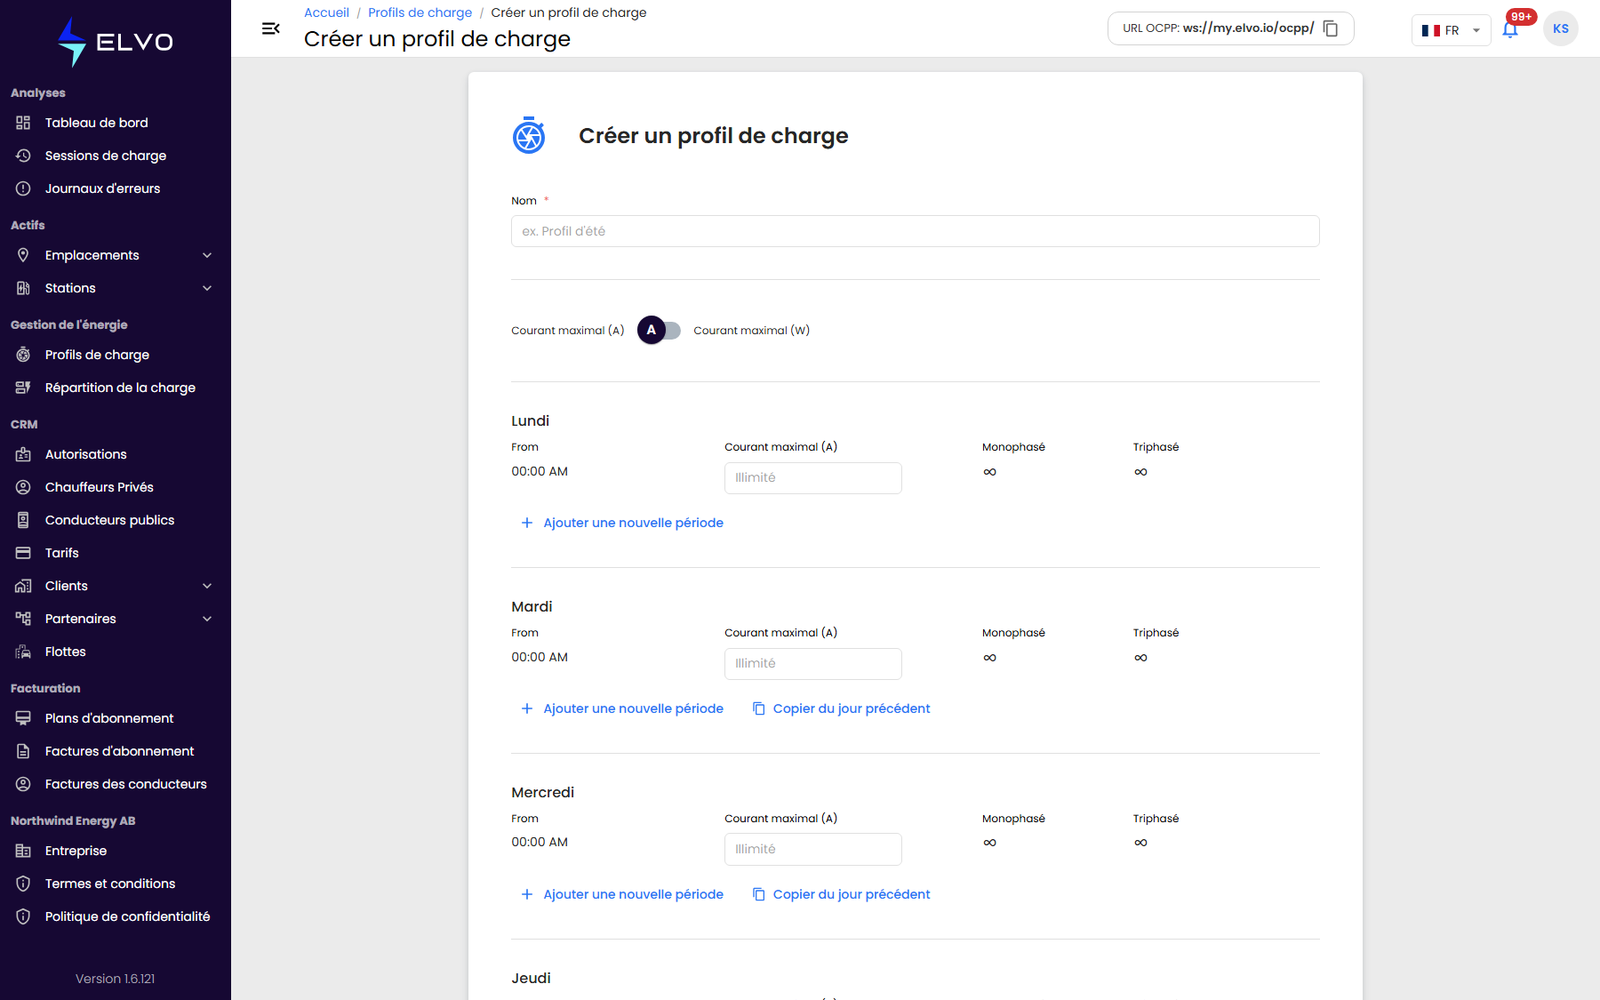Click the Entreprise building icon
The height and width of the screenshot is (1000, 1600).
coord(23,851)
